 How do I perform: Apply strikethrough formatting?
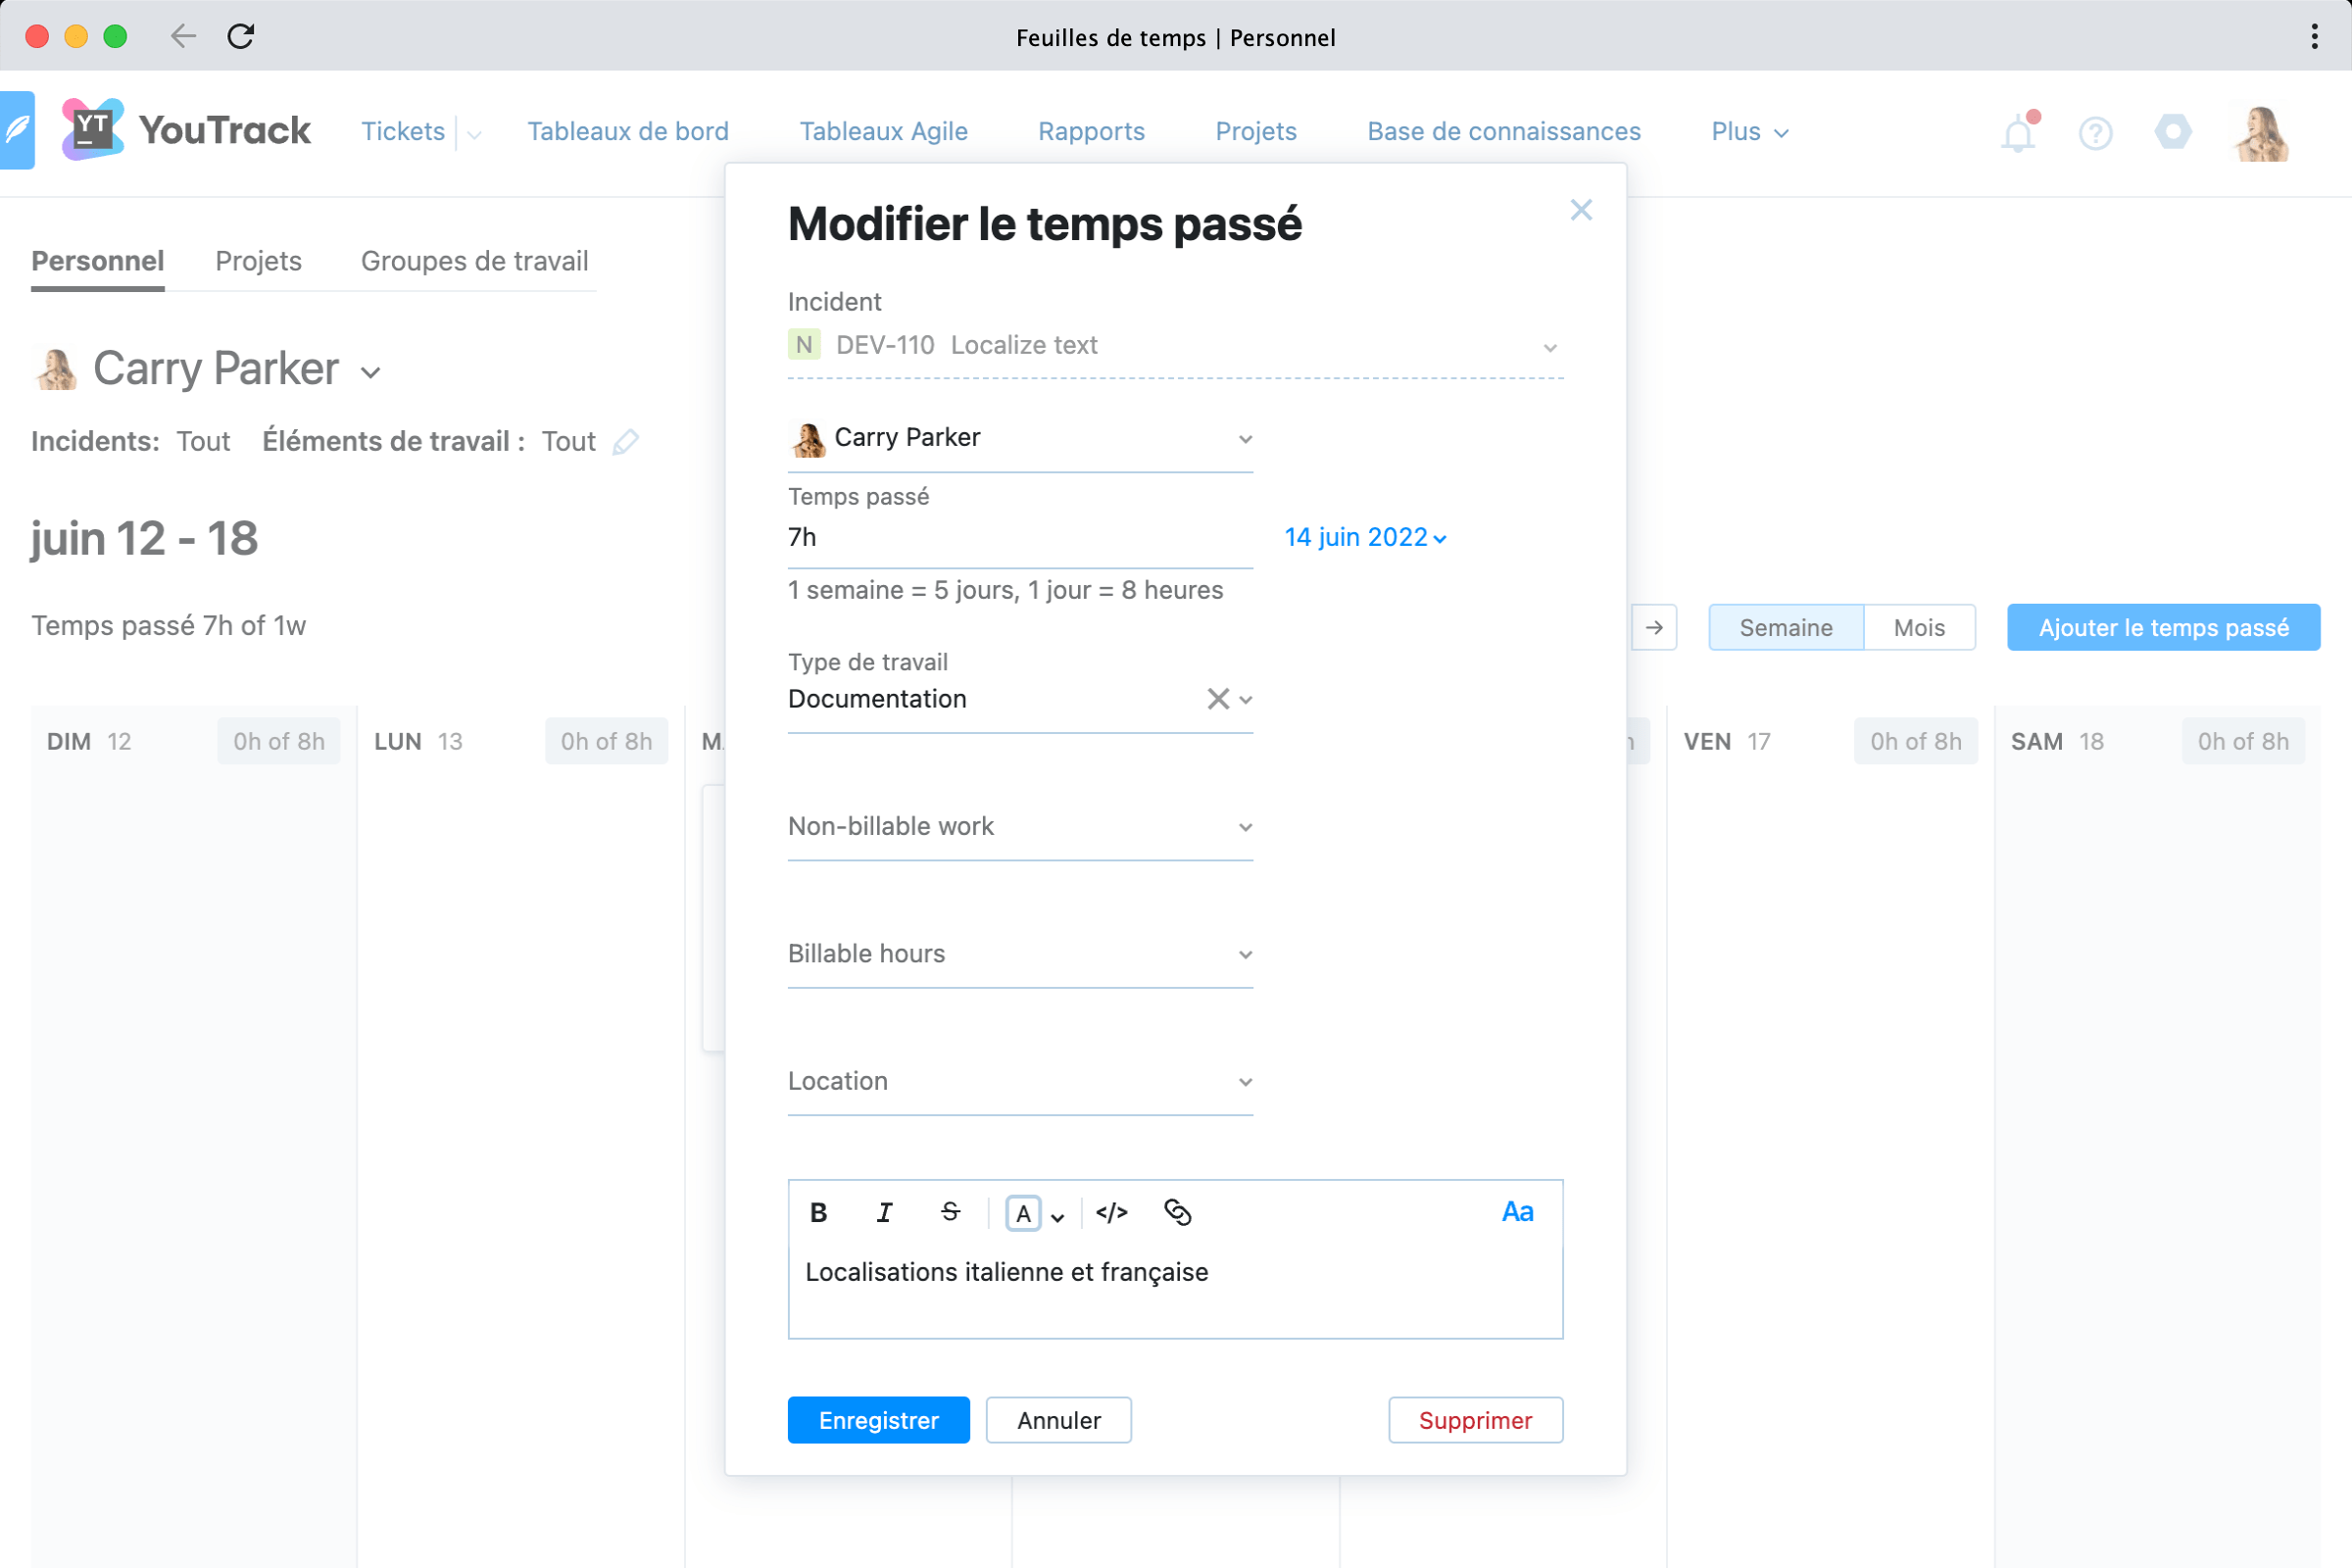pos(950,1213)
